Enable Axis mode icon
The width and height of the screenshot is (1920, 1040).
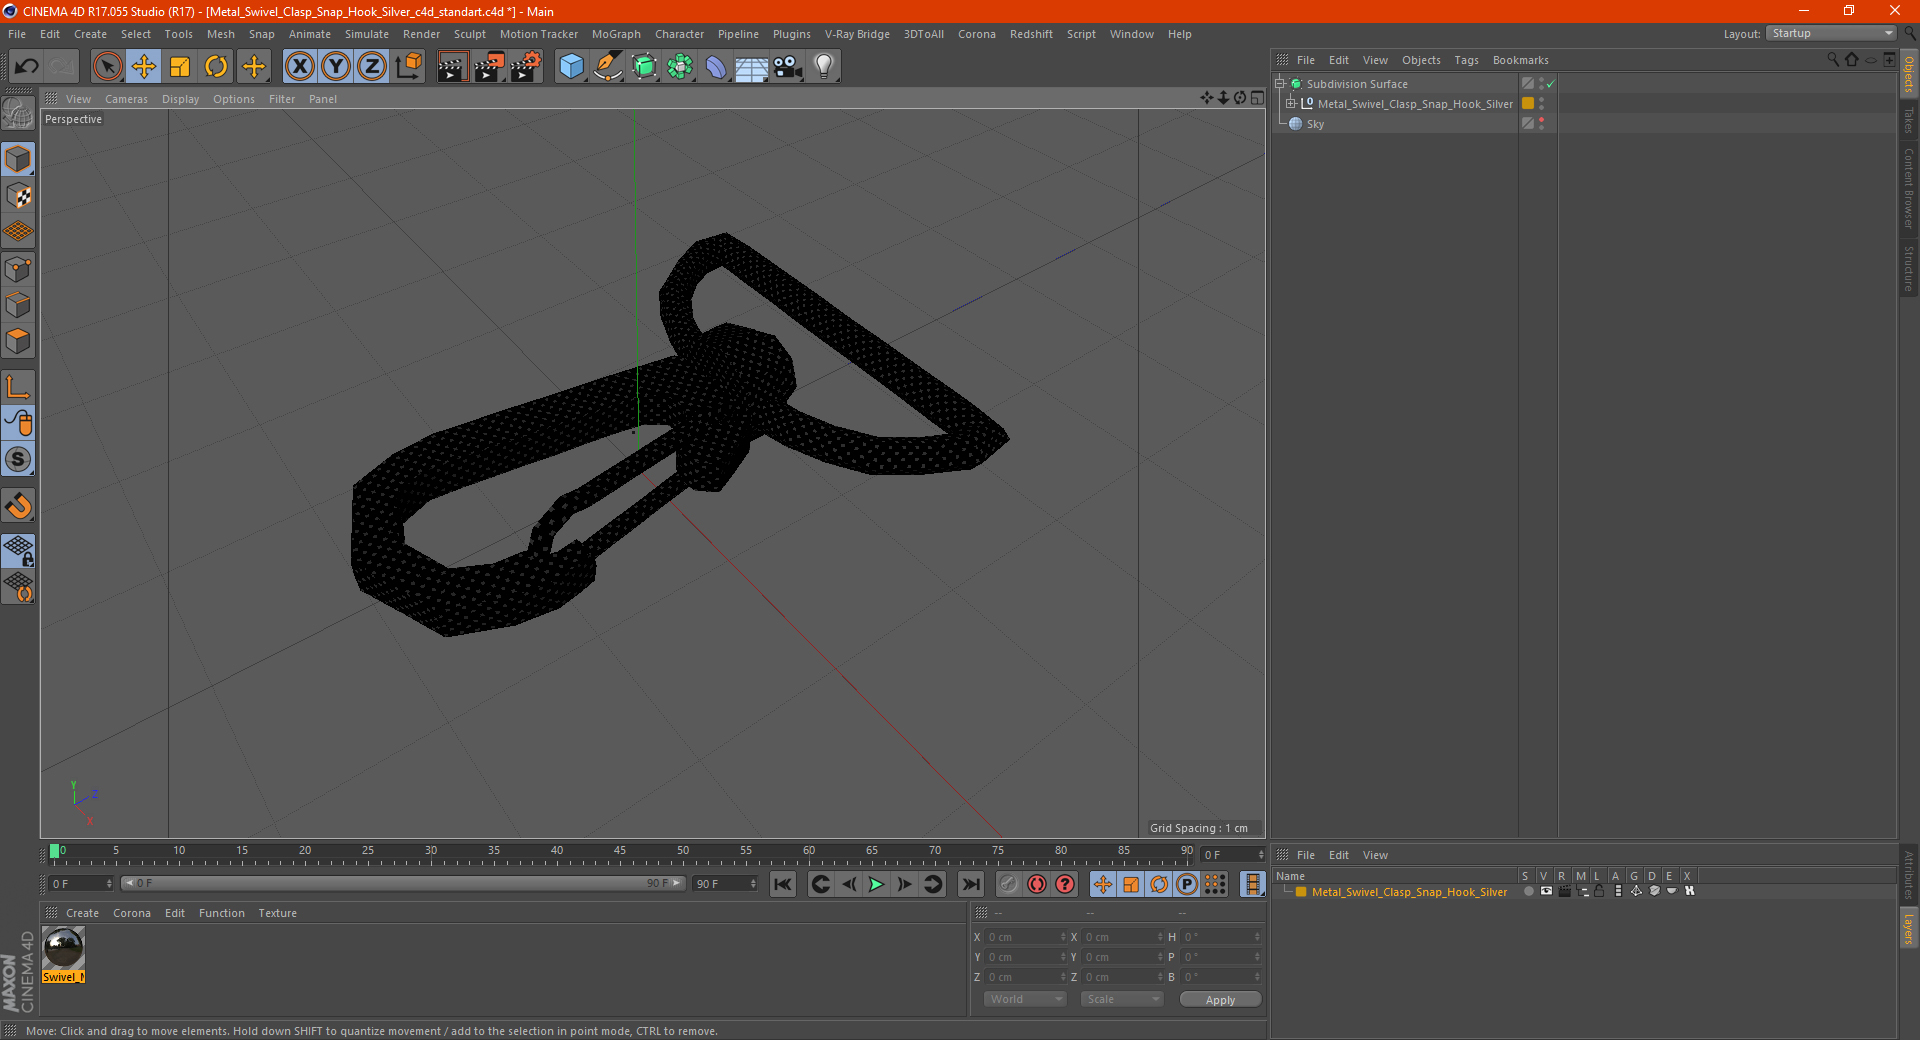coord(18,387)
